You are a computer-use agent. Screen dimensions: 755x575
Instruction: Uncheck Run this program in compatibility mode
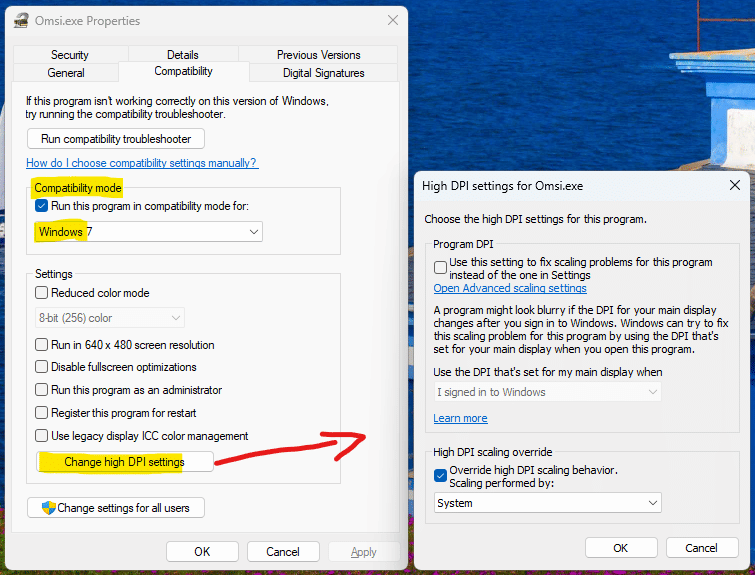coord(42,206)
